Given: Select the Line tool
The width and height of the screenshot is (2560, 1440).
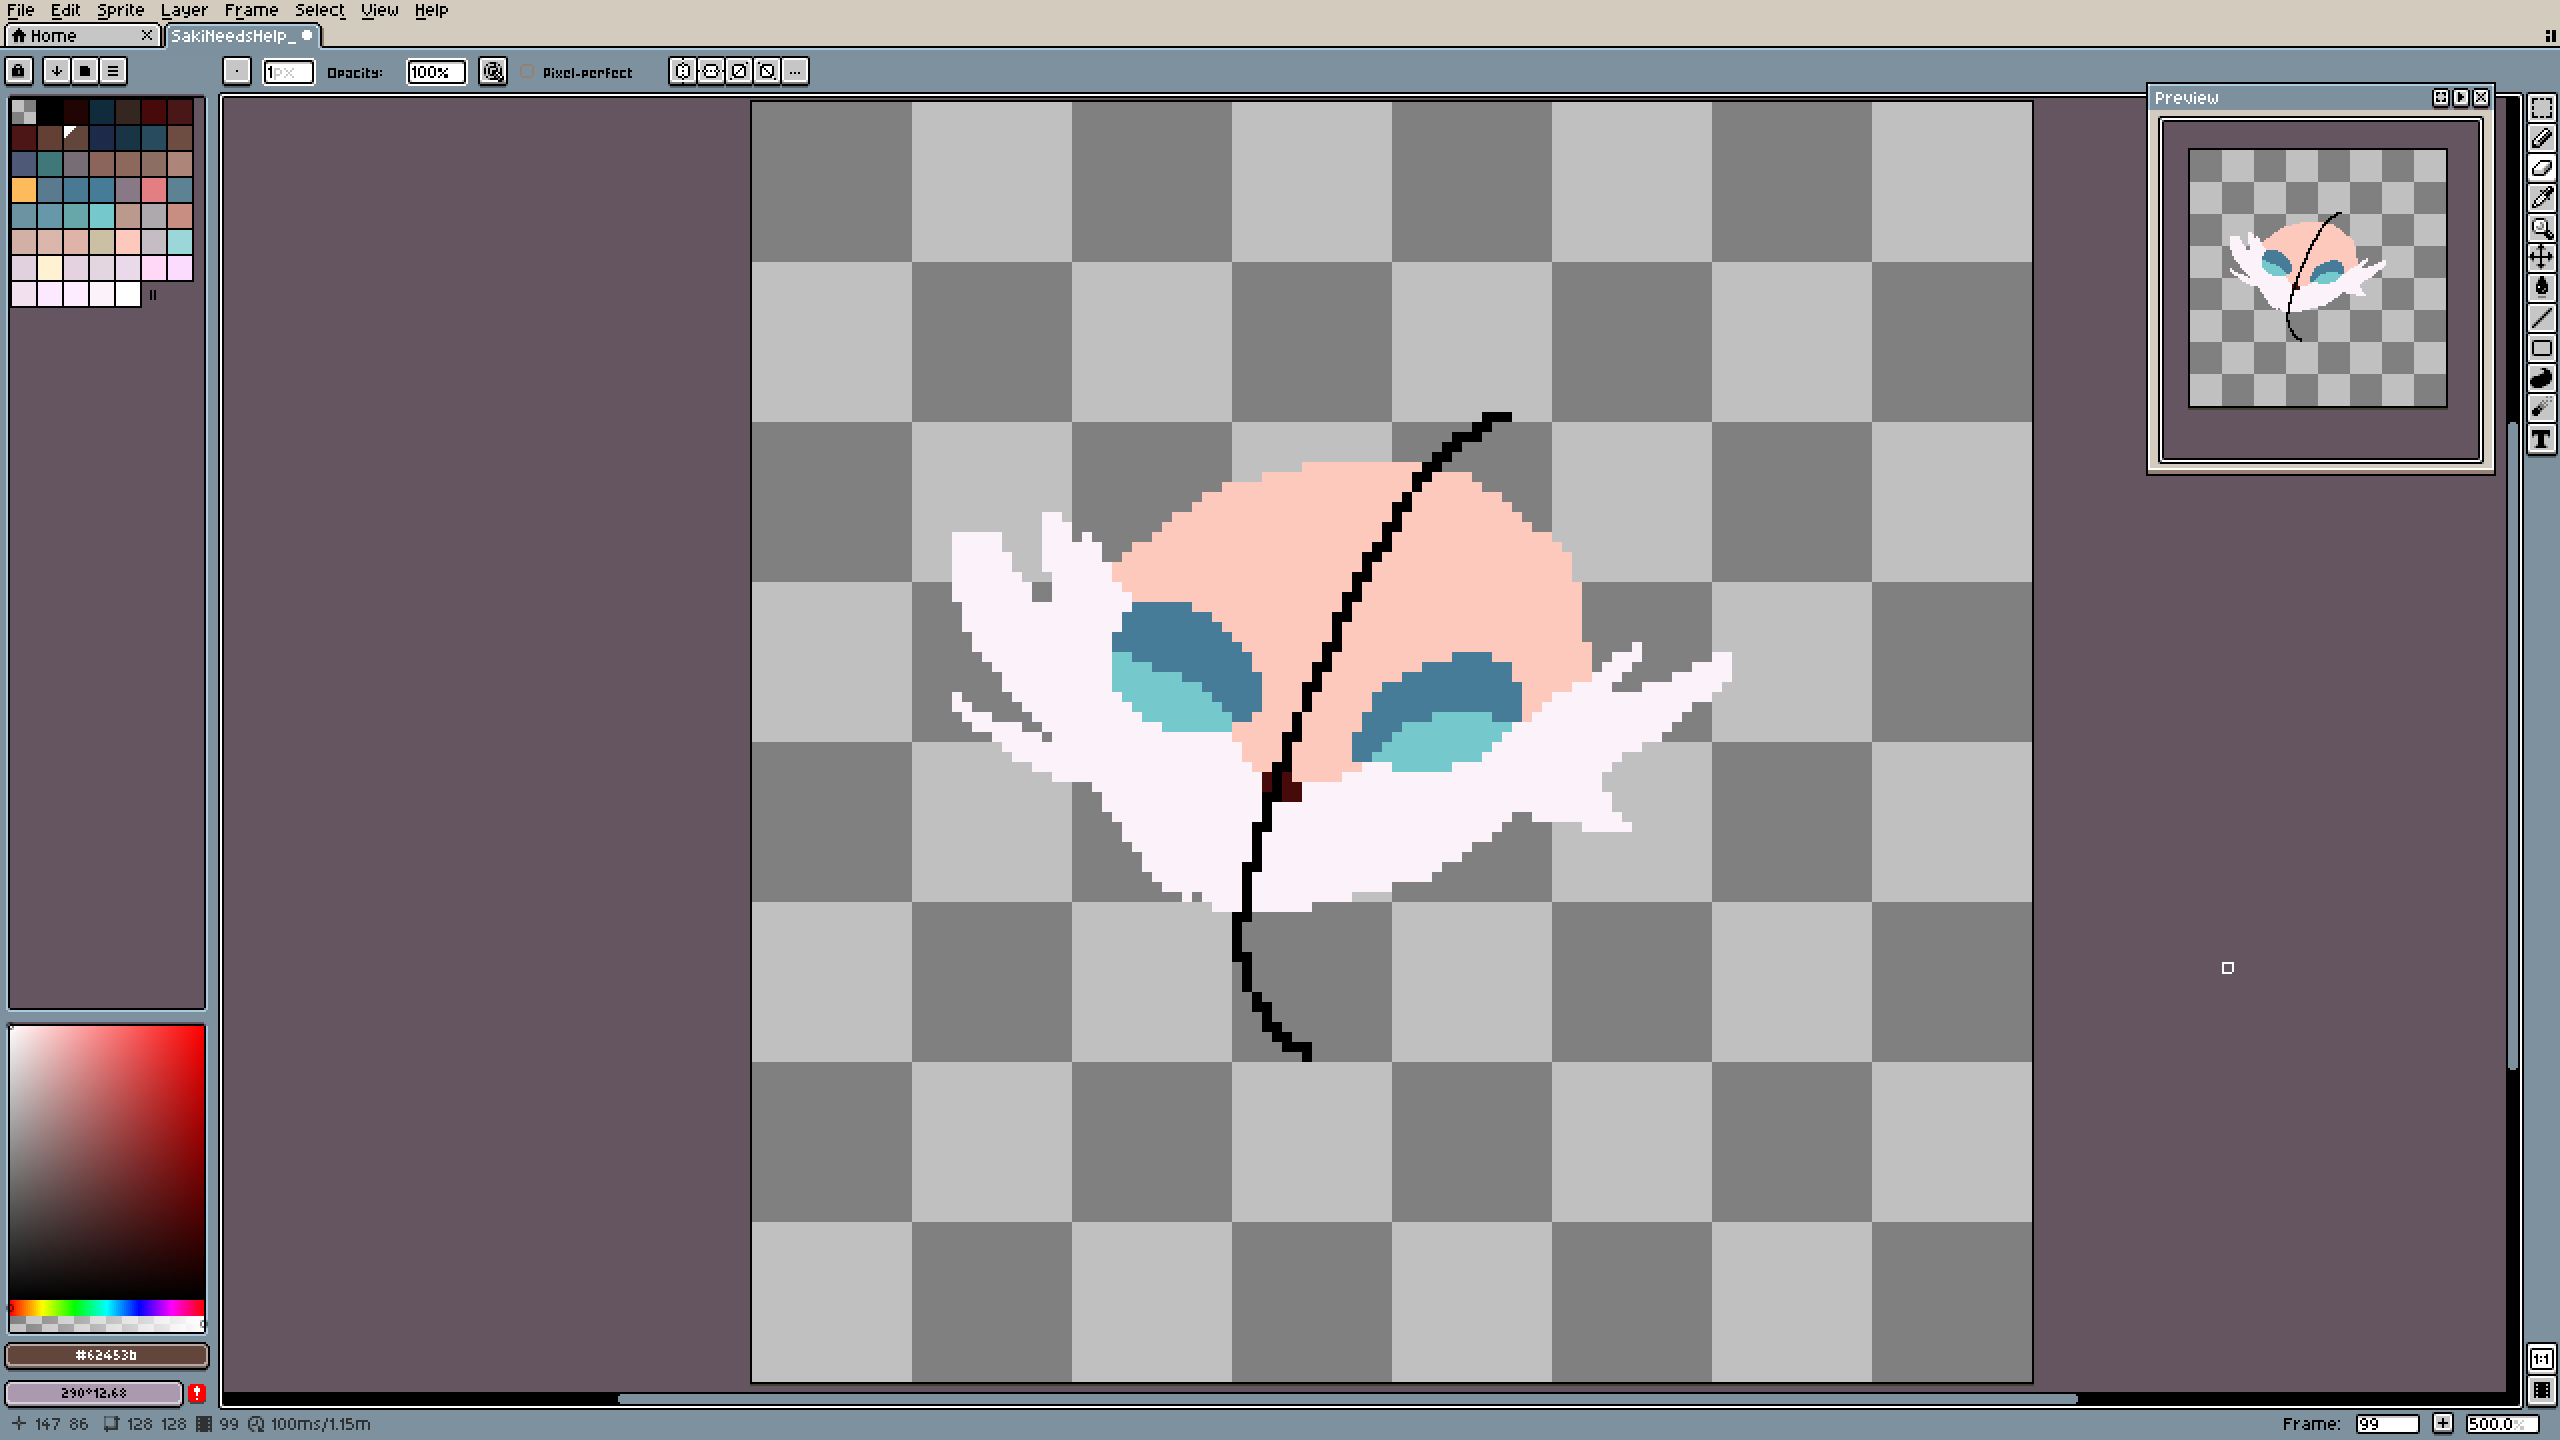Looking at the screenshot, I should pyautogui.click(x=2541, y=318).
